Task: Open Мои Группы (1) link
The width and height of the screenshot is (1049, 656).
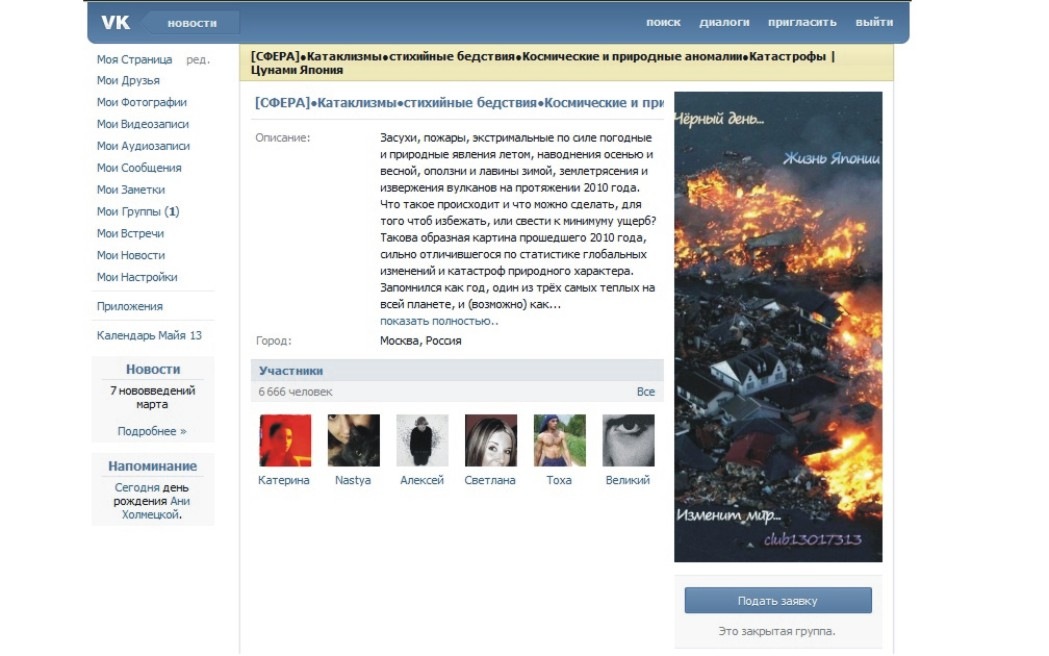Action: click(138, 212)
